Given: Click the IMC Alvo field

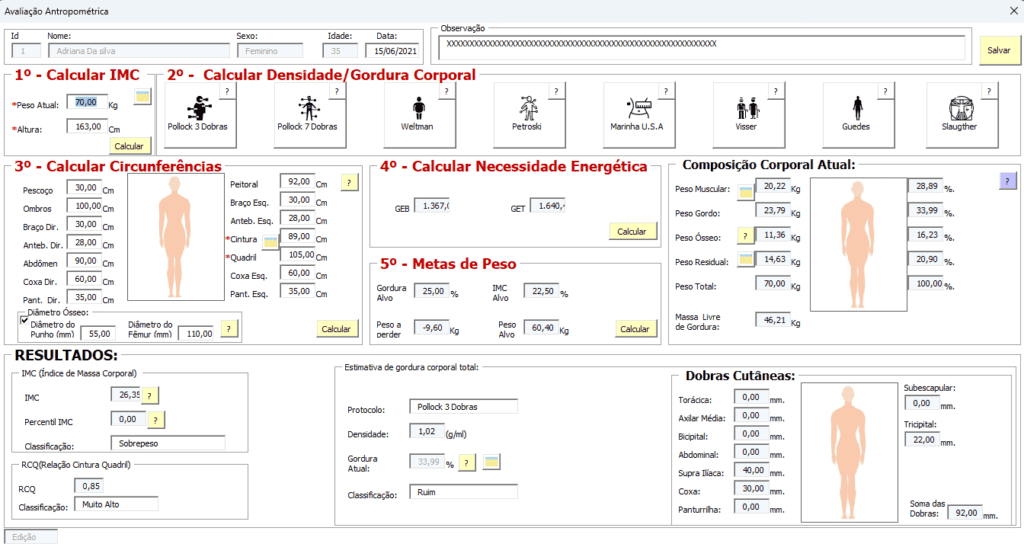Looking at the screenshot, I should point(541,292).
